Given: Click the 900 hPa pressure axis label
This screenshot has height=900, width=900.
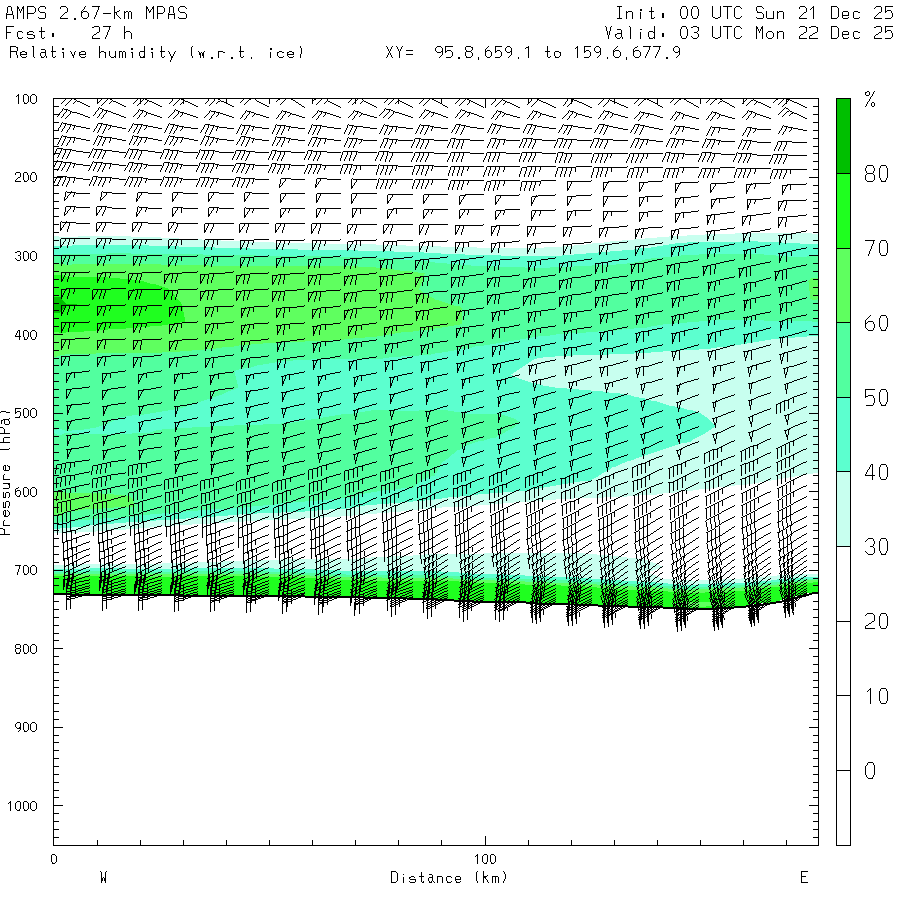Looking at the screenshot, I should pos(26,727).
